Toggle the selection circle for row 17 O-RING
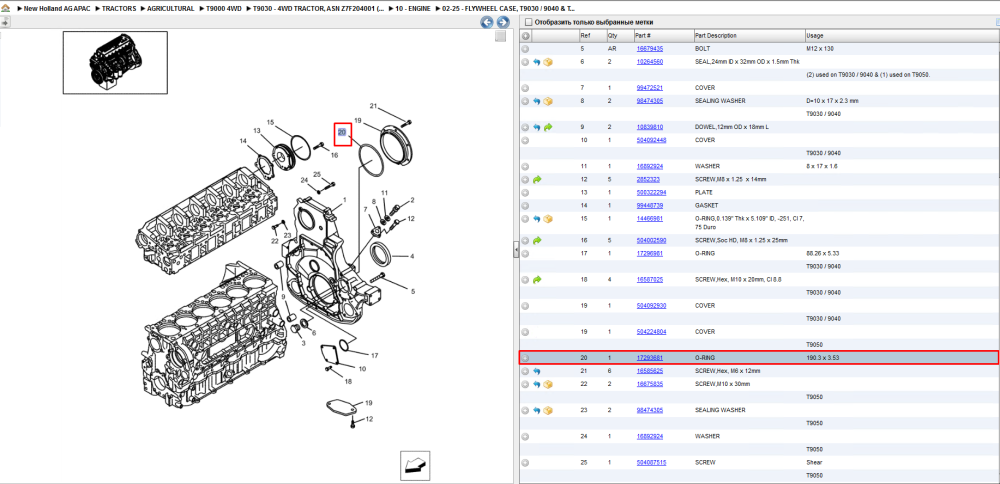The image size is (1000, 484). (526, 253)
